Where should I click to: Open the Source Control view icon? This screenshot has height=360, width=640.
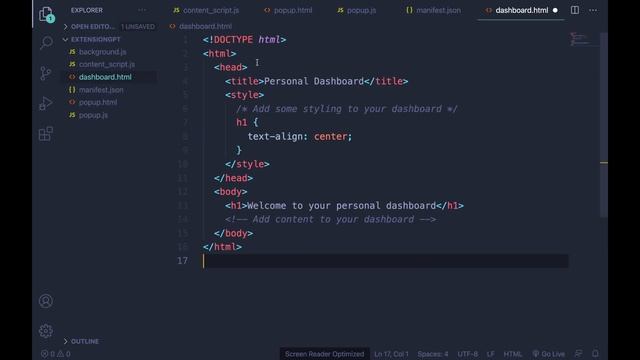pyautogui.click(x=46, y=73)
